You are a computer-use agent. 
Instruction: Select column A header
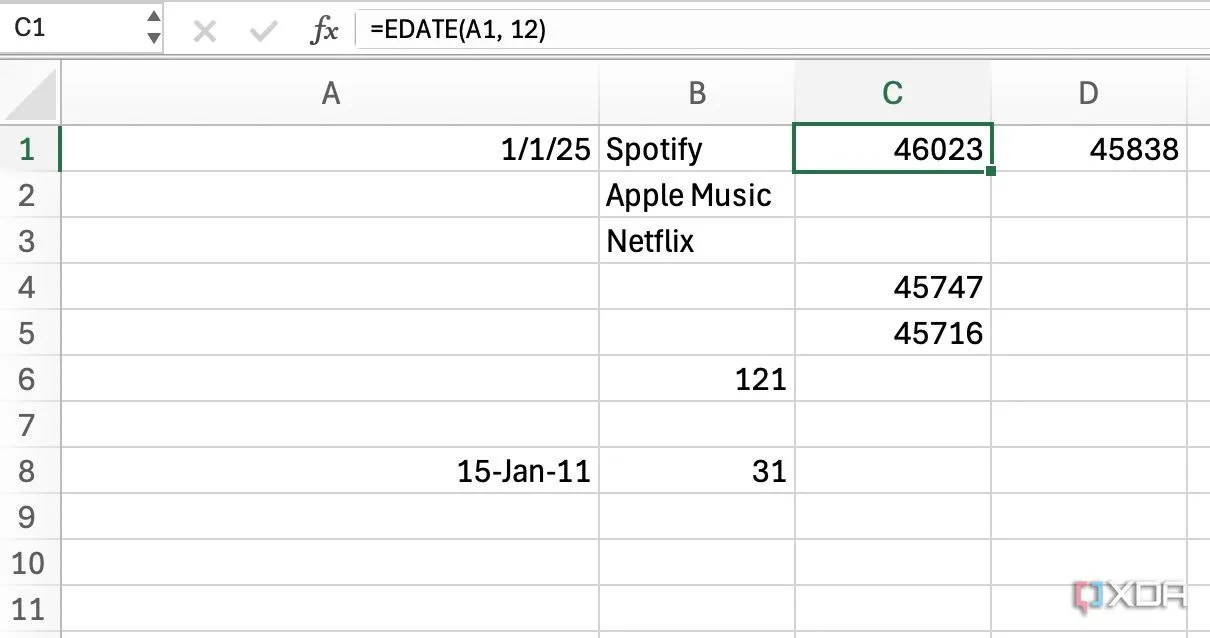[331, 94]
